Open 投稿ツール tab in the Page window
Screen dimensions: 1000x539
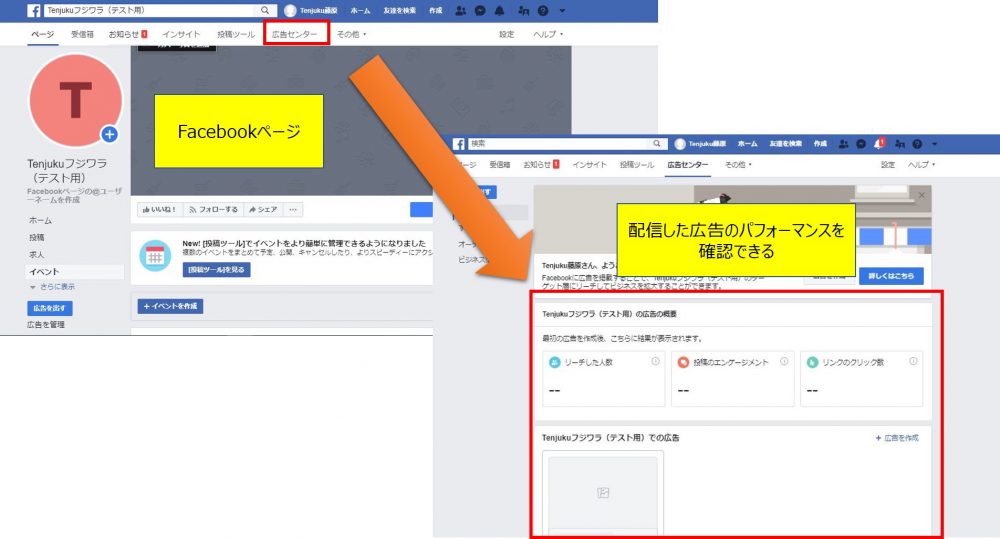[x=235, y=34]
